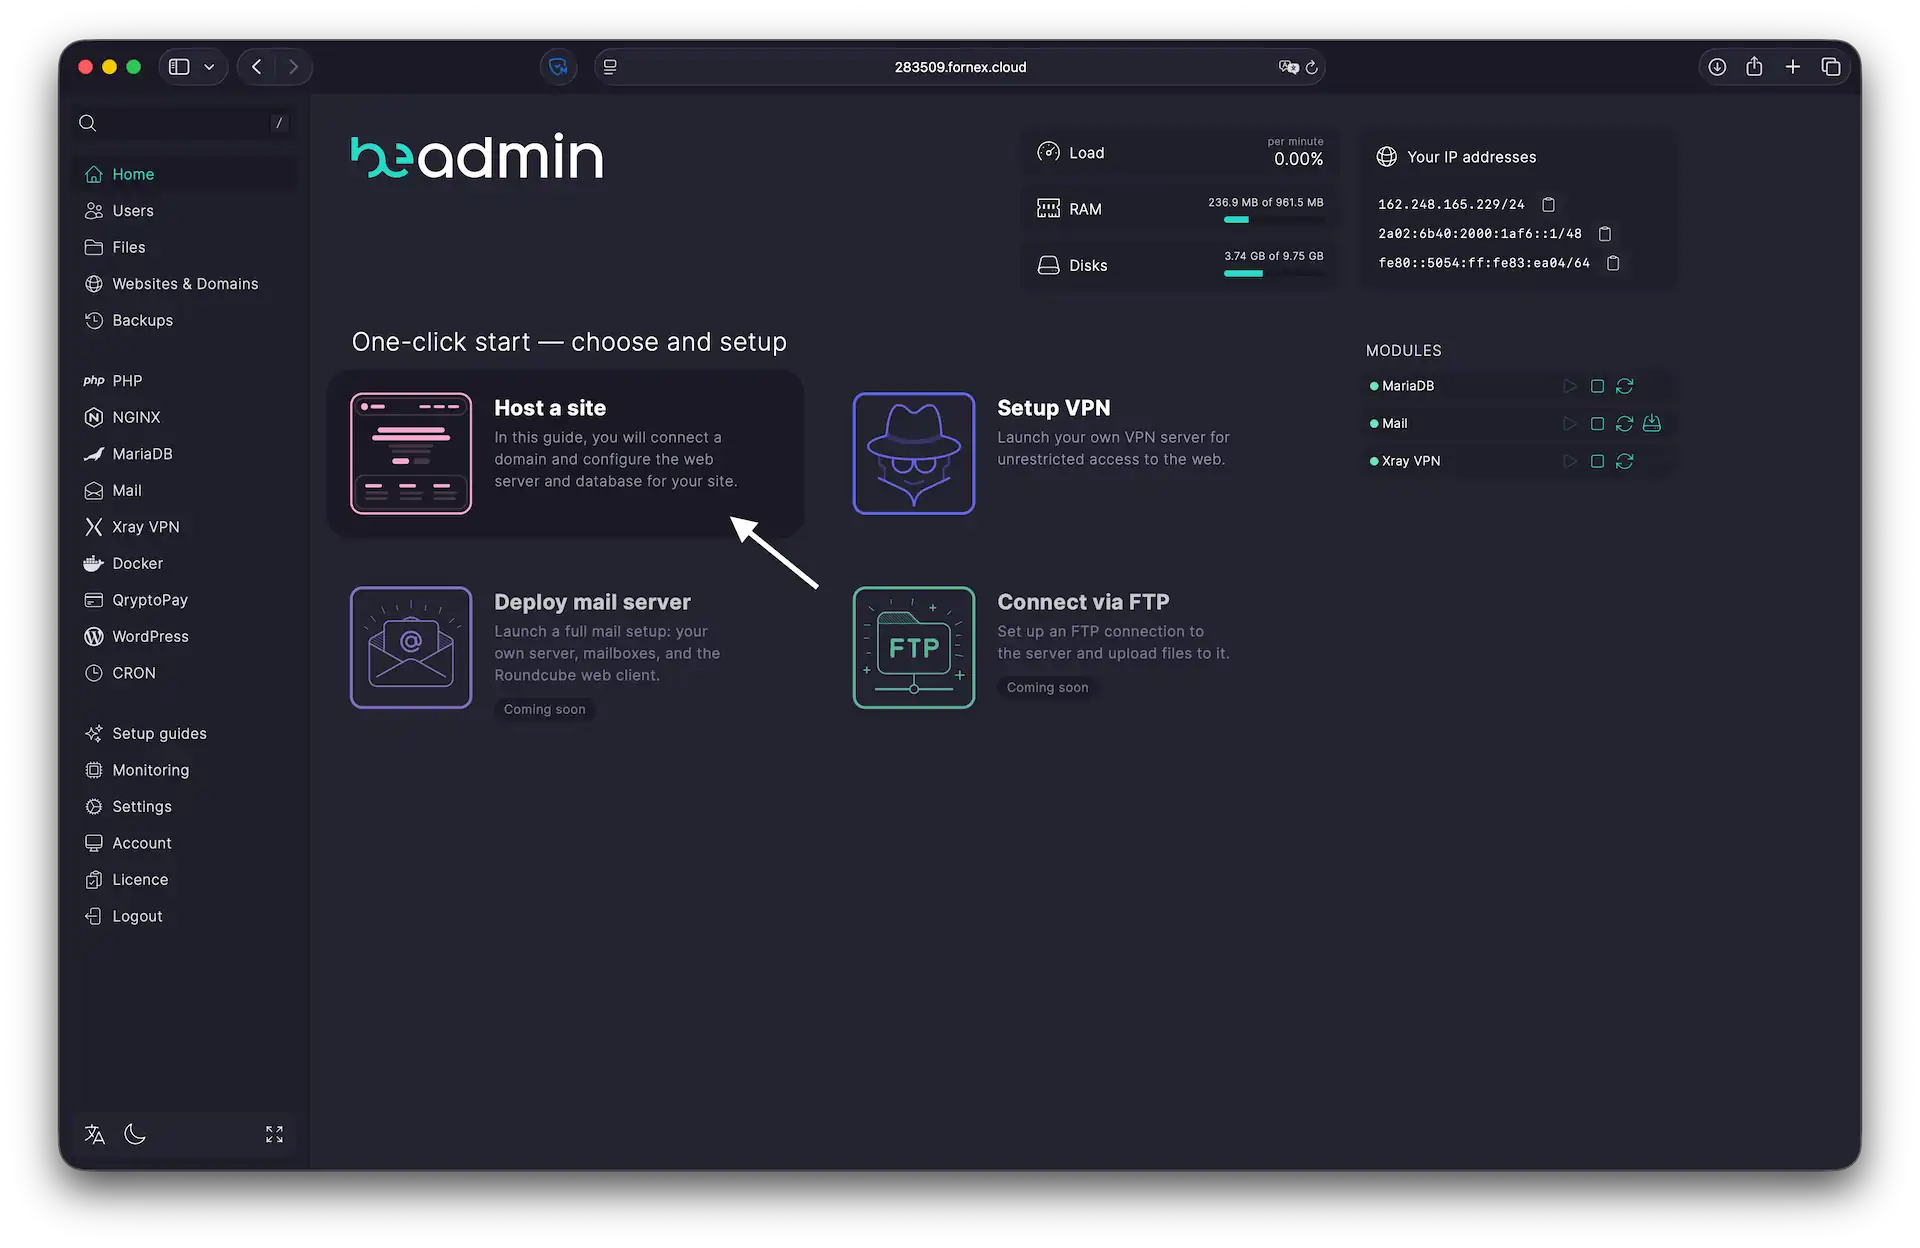1920x1248 pixels.
Task: Start the Xray VPN module
Action: click(1570, 461)
